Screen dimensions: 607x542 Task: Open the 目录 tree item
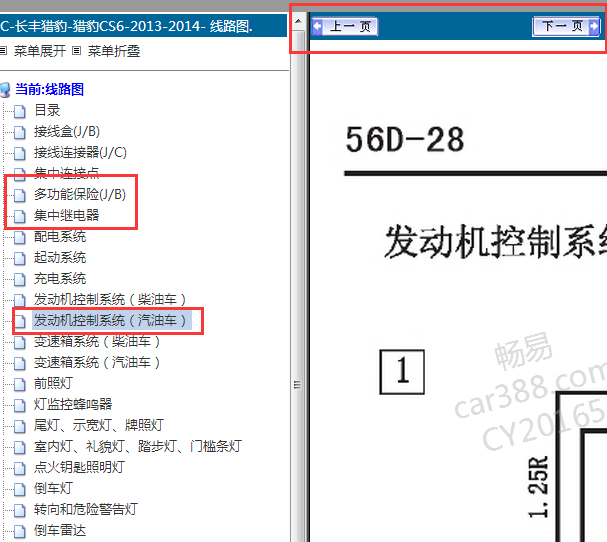click(x=47, y=110)
